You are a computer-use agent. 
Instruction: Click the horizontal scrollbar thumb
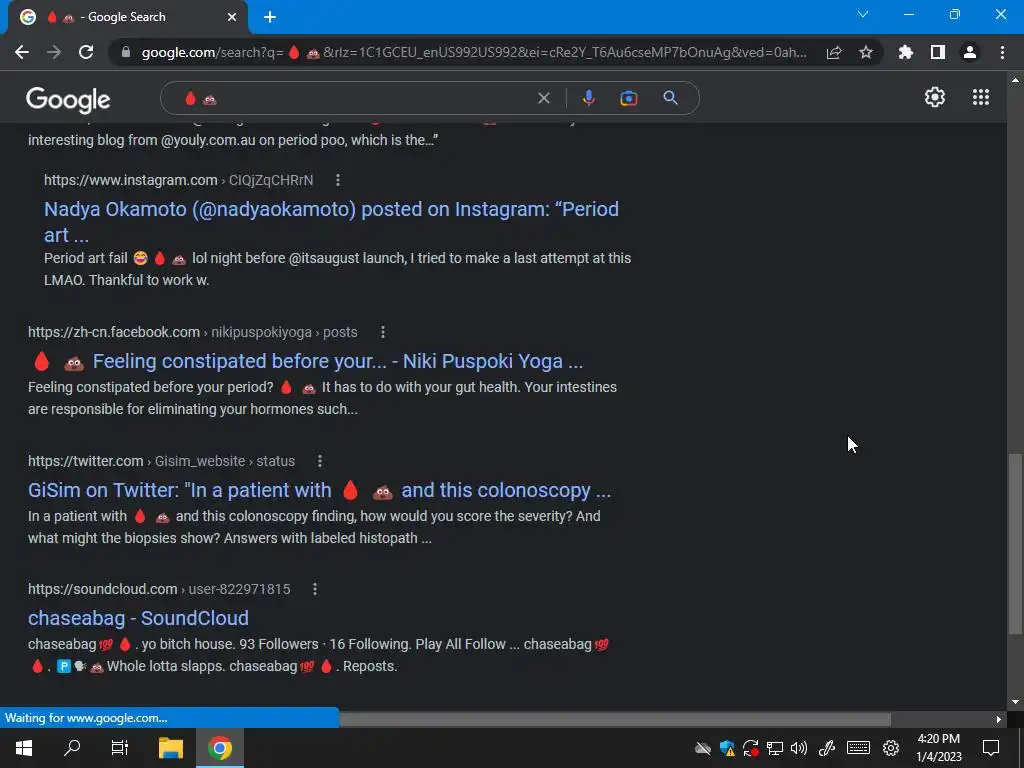615,719
